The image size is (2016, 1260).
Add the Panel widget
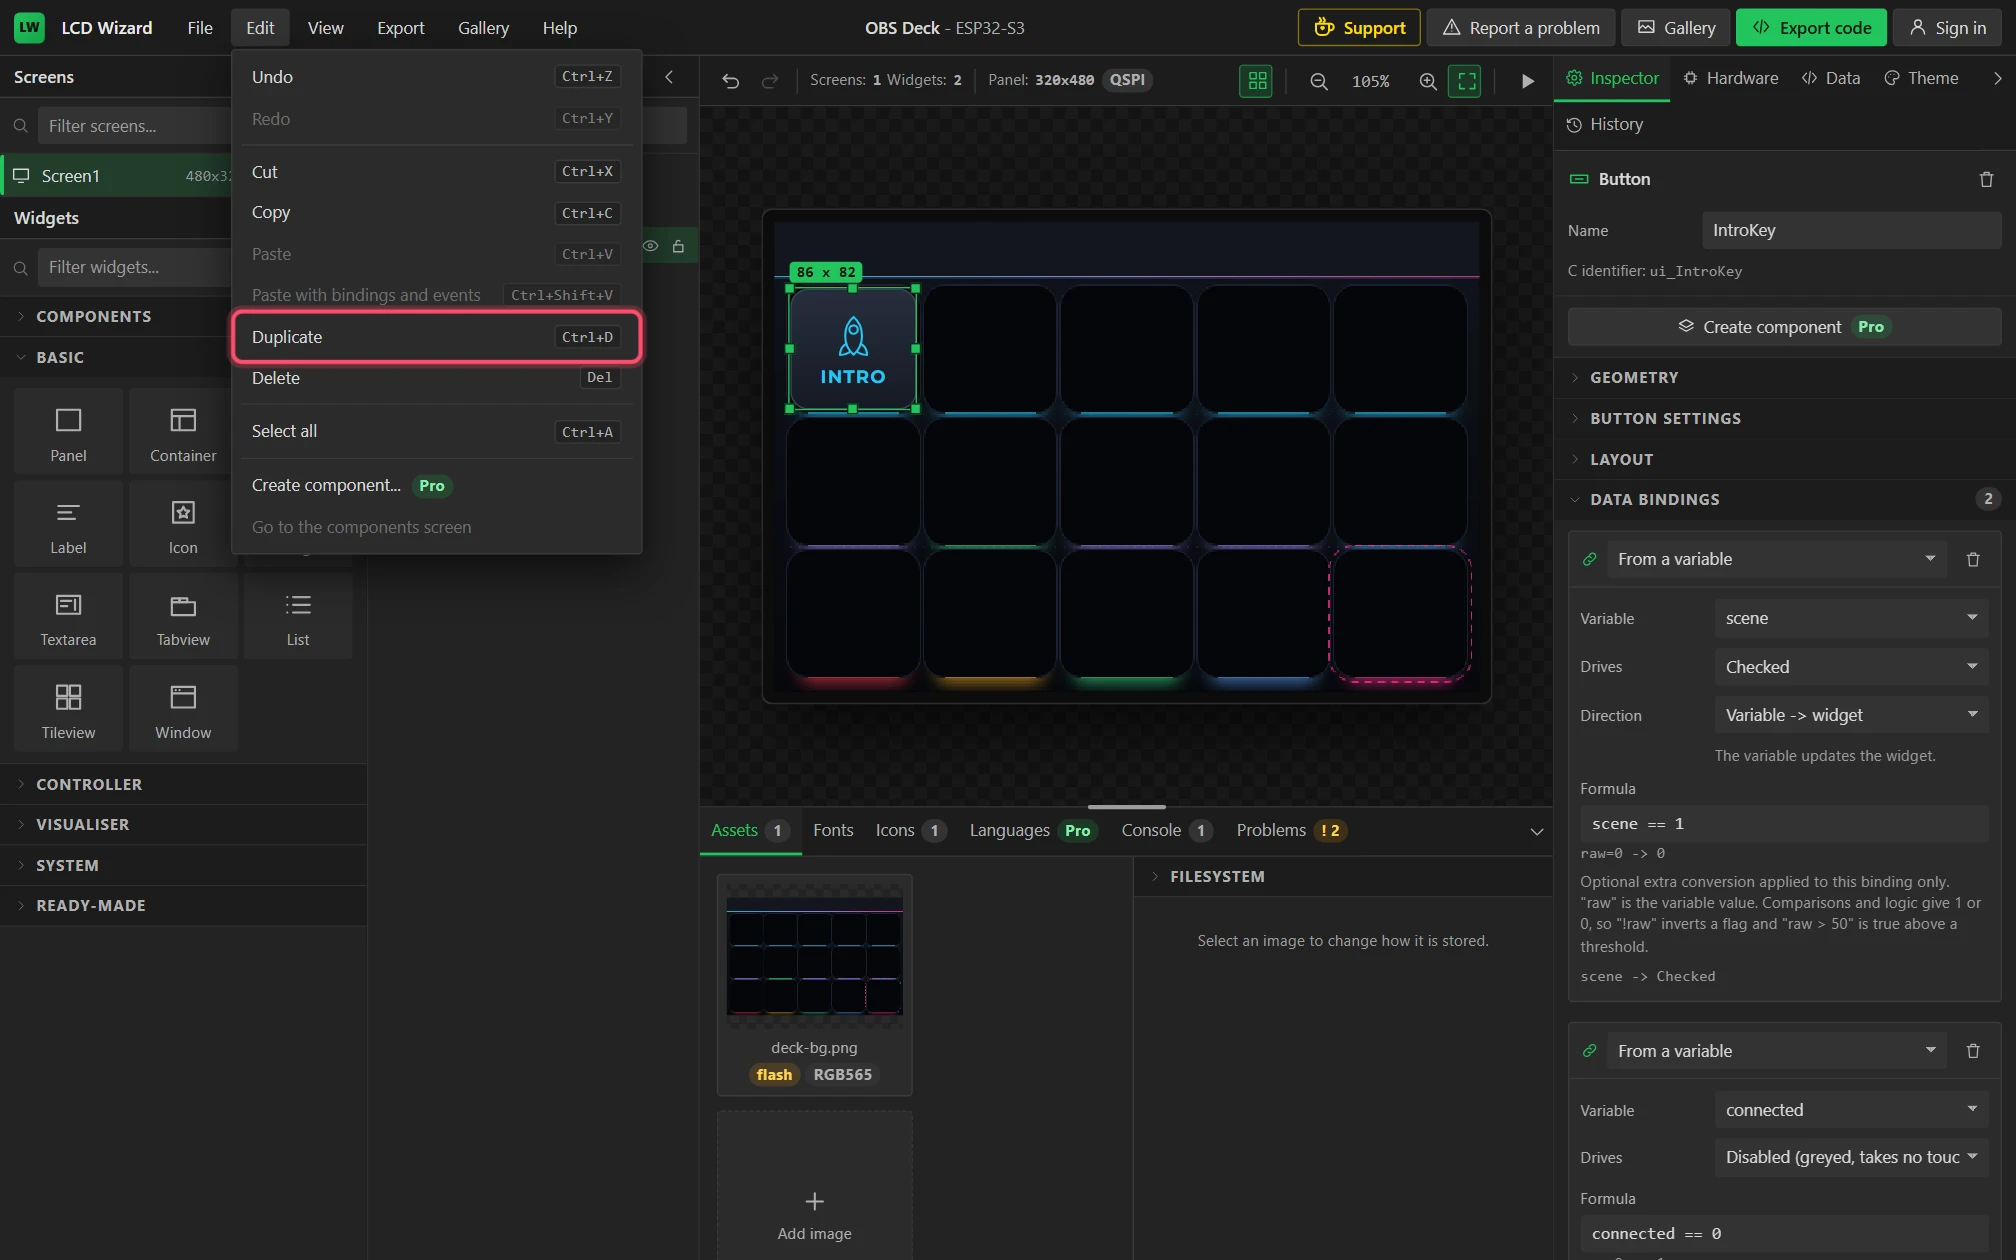68,432
